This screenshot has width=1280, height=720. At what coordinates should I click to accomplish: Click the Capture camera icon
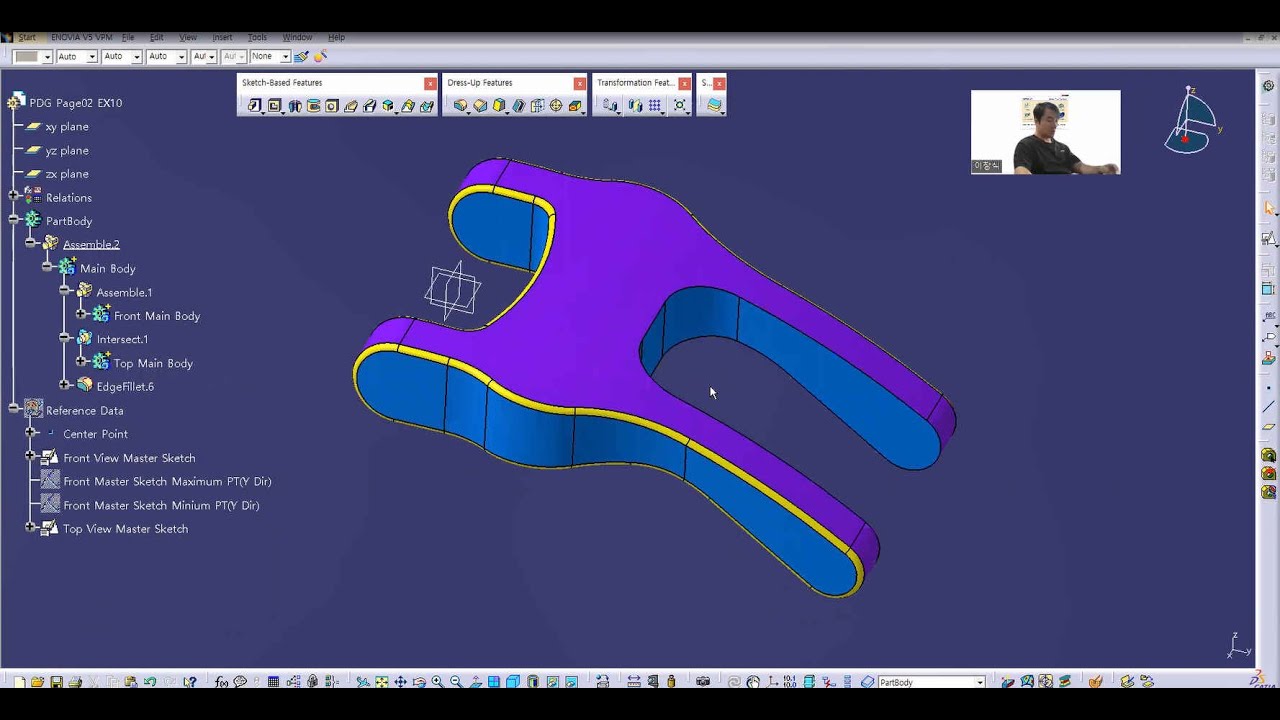pyautogui.click(x=703, y=682)
